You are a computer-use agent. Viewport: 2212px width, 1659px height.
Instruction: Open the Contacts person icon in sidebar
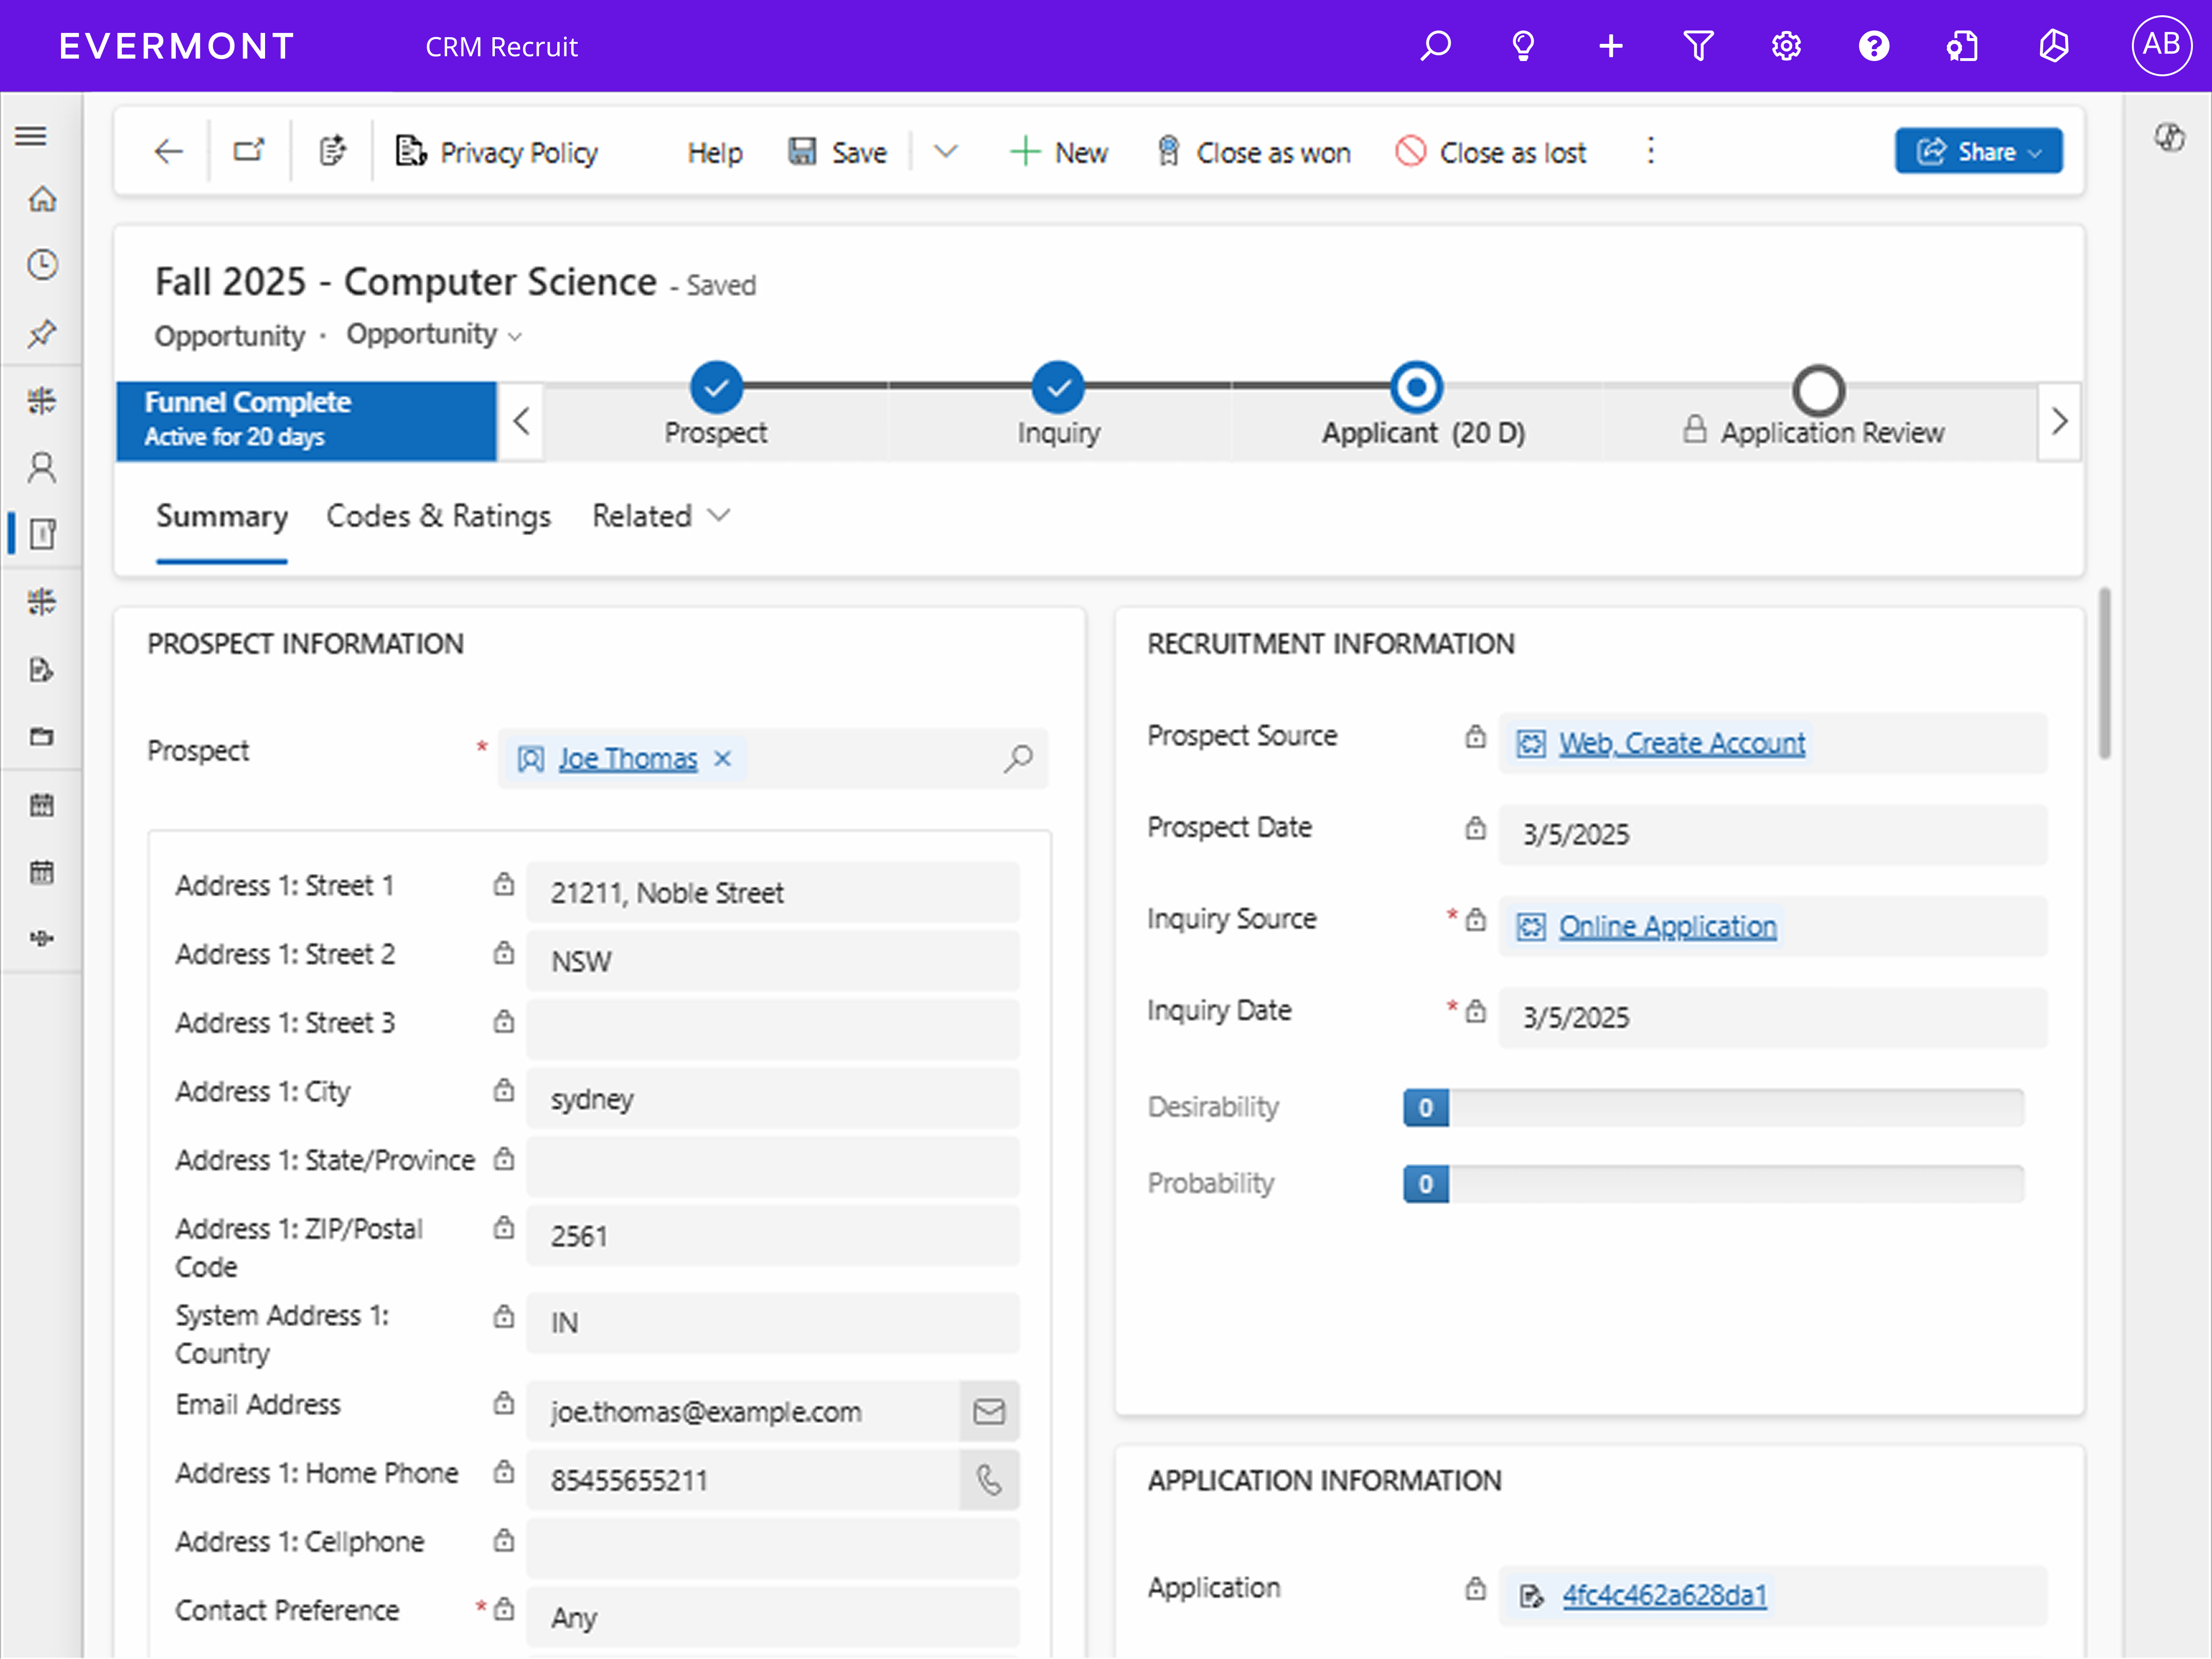click(42, 467)
